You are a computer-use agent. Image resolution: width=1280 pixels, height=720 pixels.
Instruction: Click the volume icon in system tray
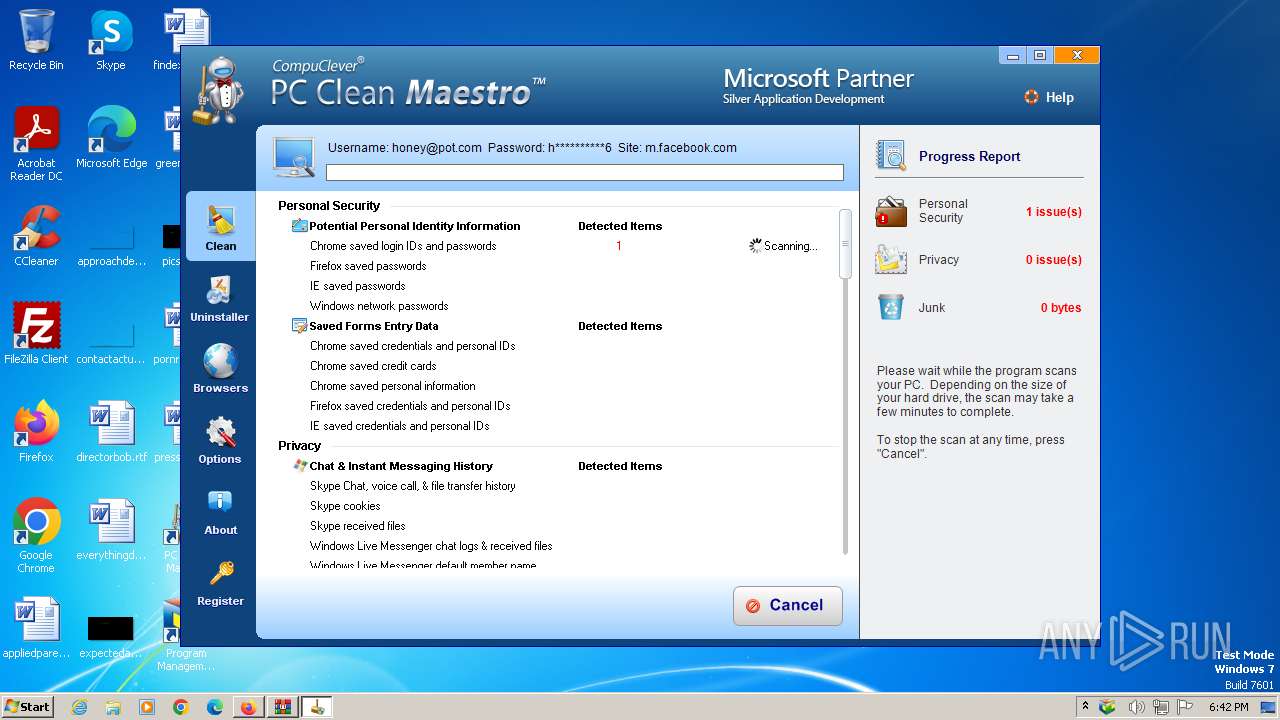[x=1137, y=707]
